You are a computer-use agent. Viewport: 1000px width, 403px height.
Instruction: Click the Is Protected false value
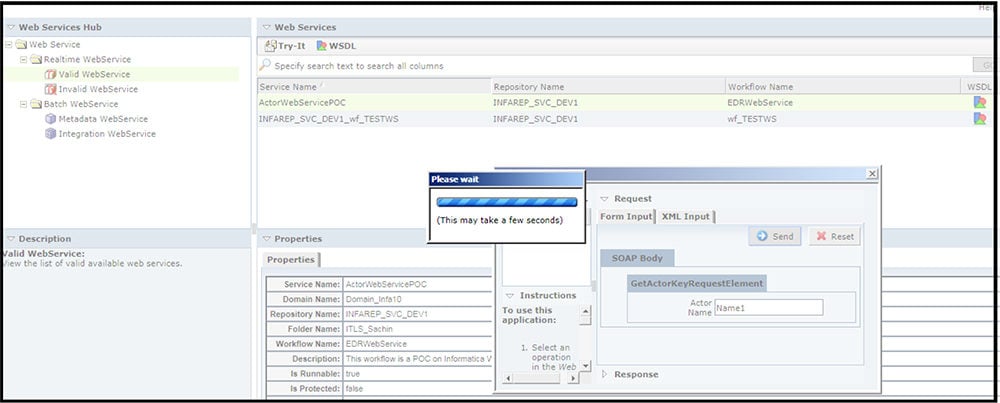(354, 388)
